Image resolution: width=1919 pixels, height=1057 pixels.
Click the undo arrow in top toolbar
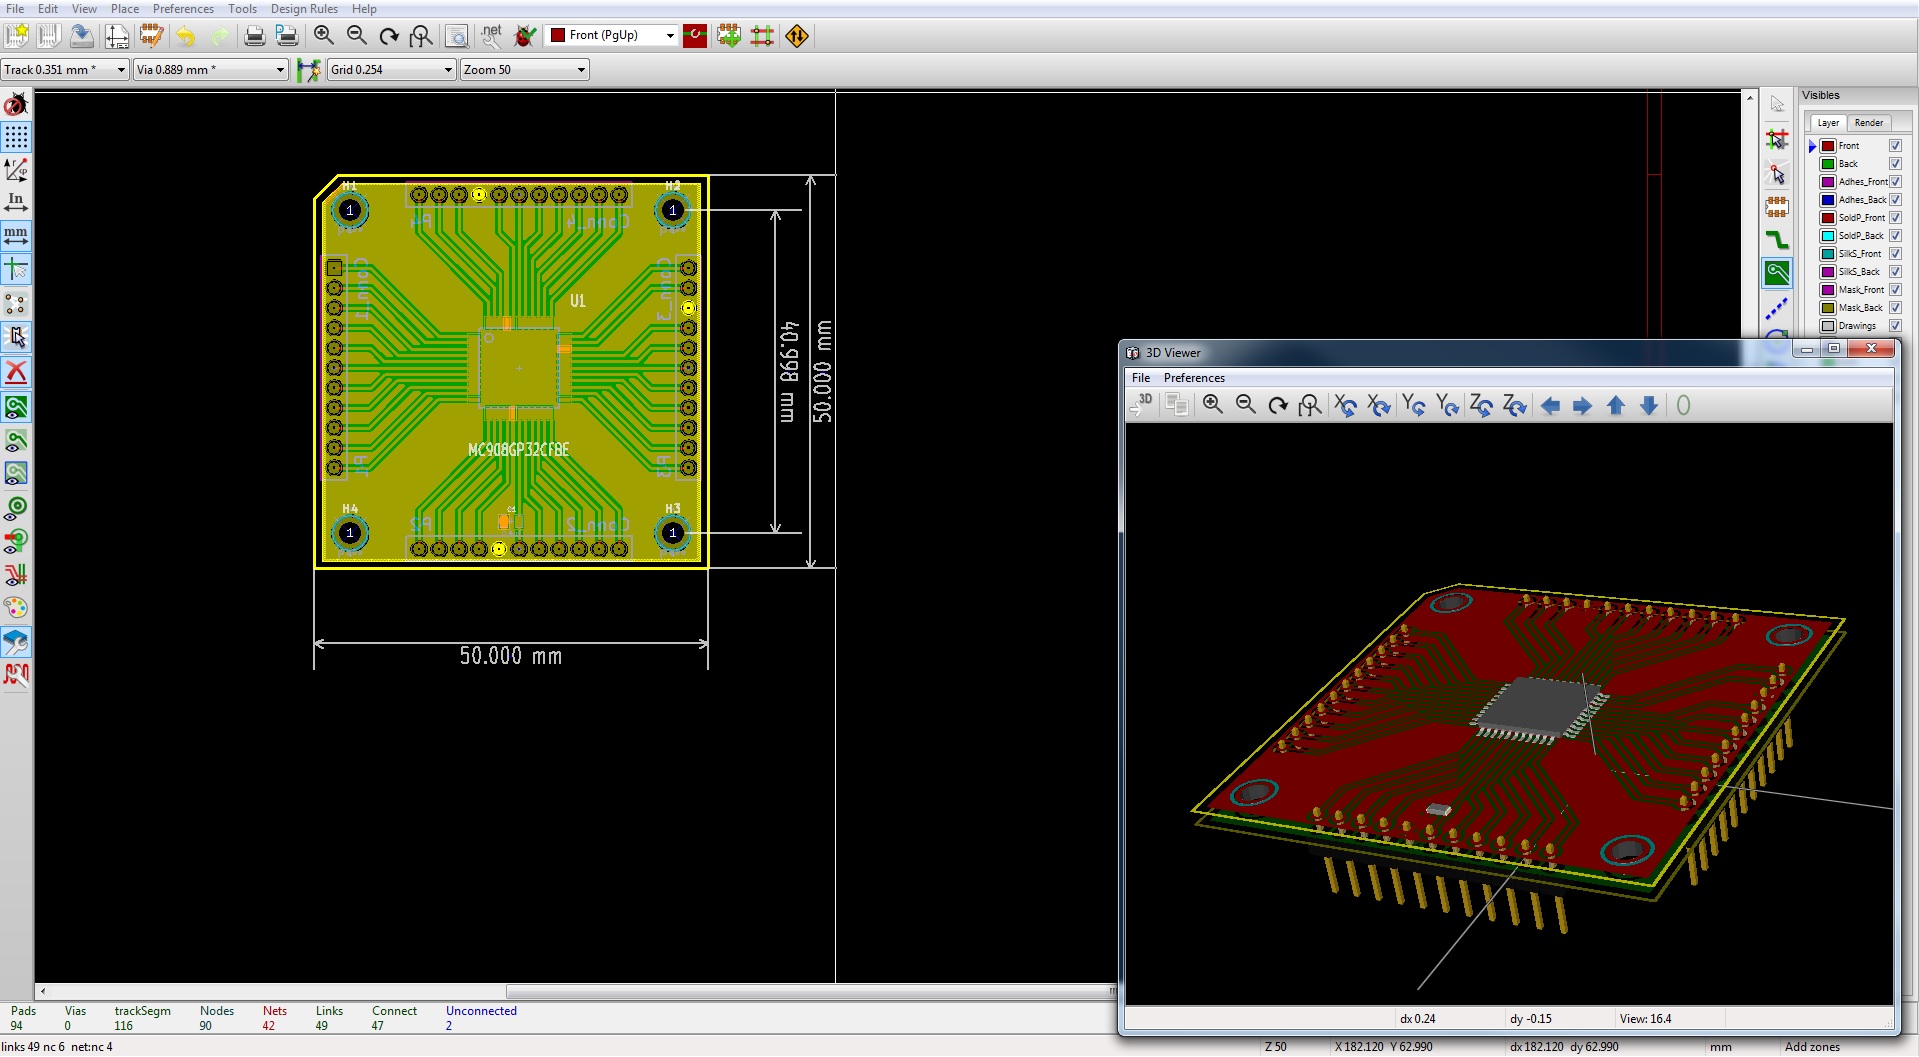click(x=186, y=36)
